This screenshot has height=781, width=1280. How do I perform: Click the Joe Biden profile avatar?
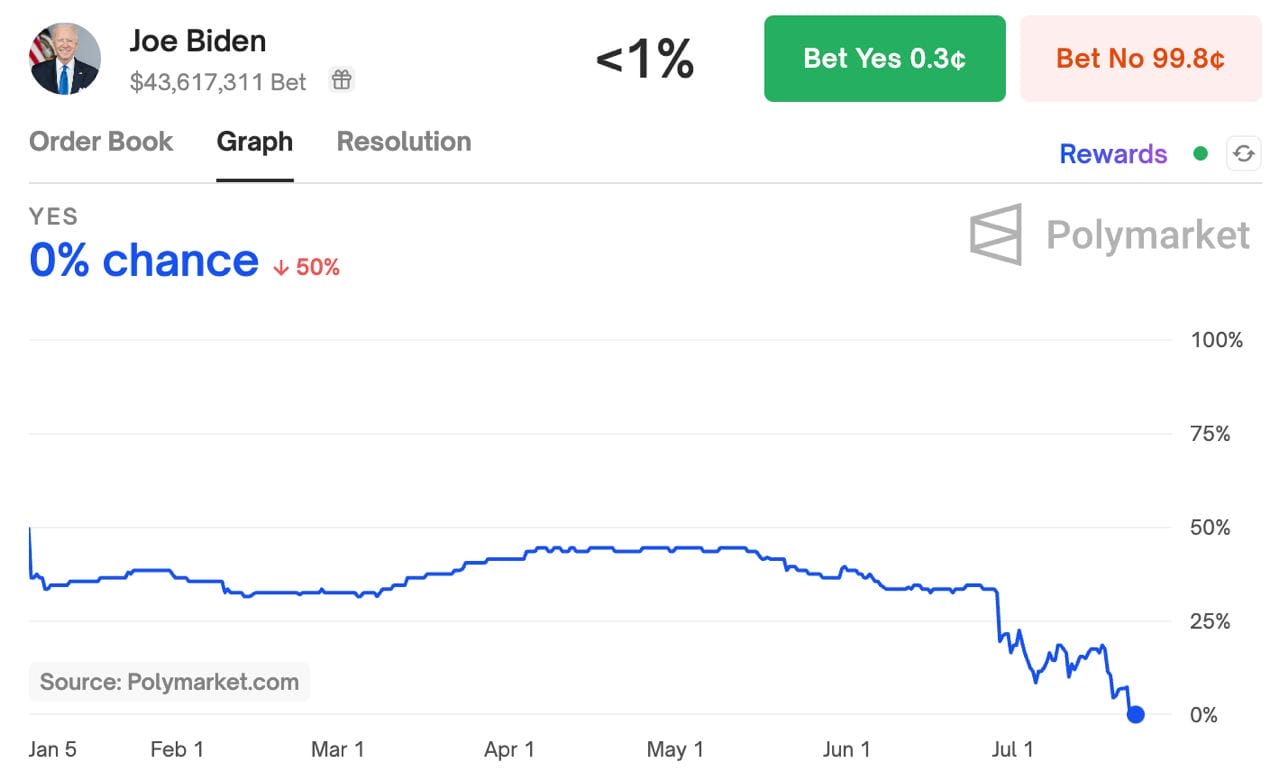[x=64, y=58]
